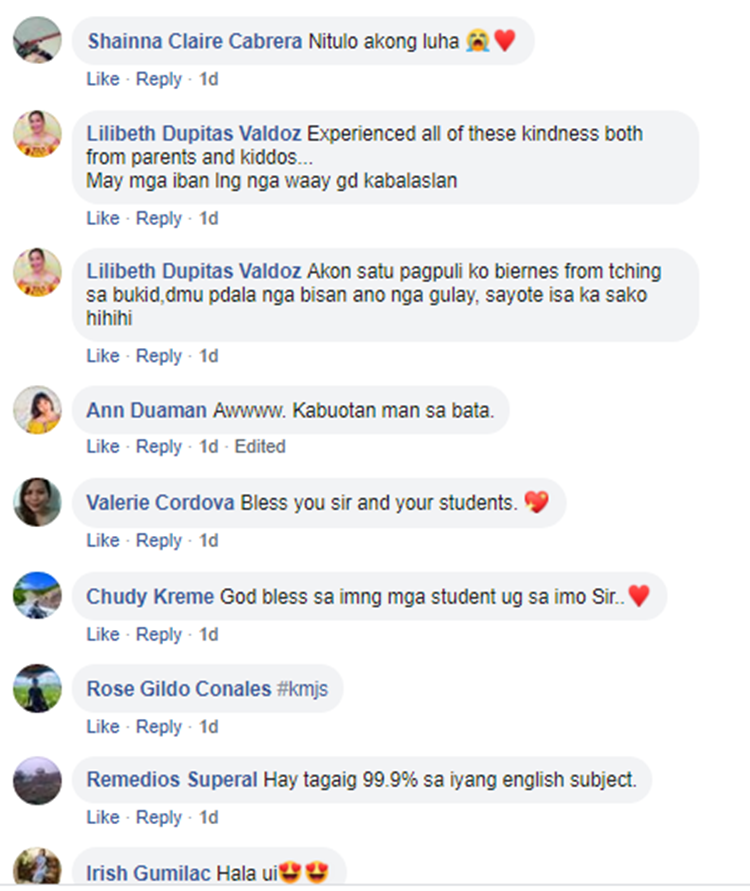Click Valerie Cordova's profile photo
750x891 pixels.
coord(37,502)
